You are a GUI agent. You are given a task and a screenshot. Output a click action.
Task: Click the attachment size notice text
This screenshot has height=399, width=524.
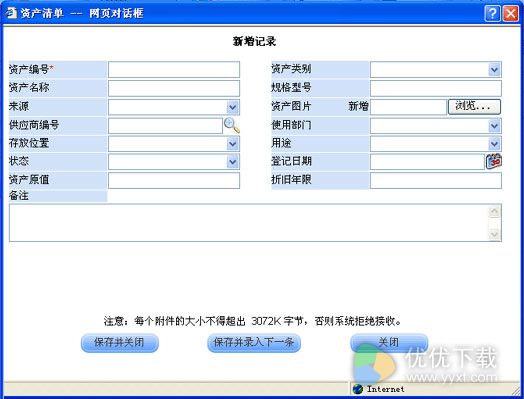(x=252, y=321)
